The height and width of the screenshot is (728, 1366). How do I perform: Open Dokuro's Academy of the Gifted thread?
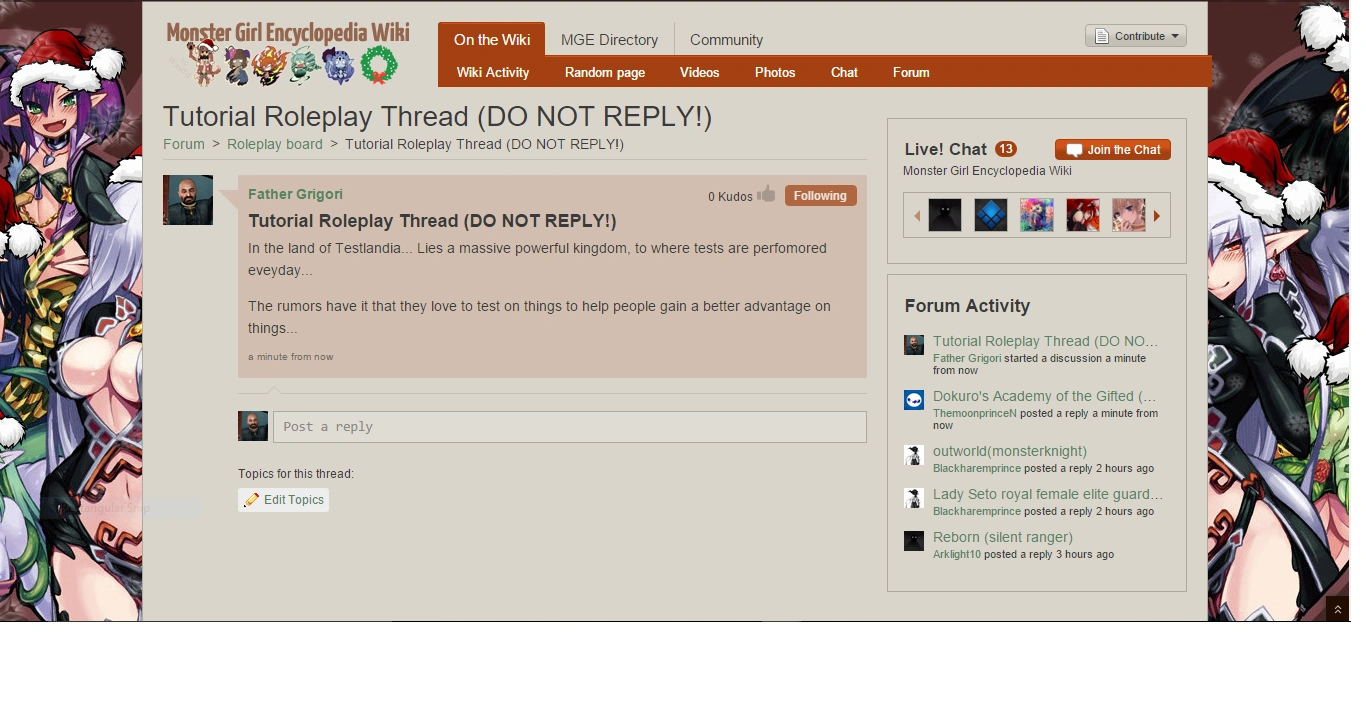1045,396
